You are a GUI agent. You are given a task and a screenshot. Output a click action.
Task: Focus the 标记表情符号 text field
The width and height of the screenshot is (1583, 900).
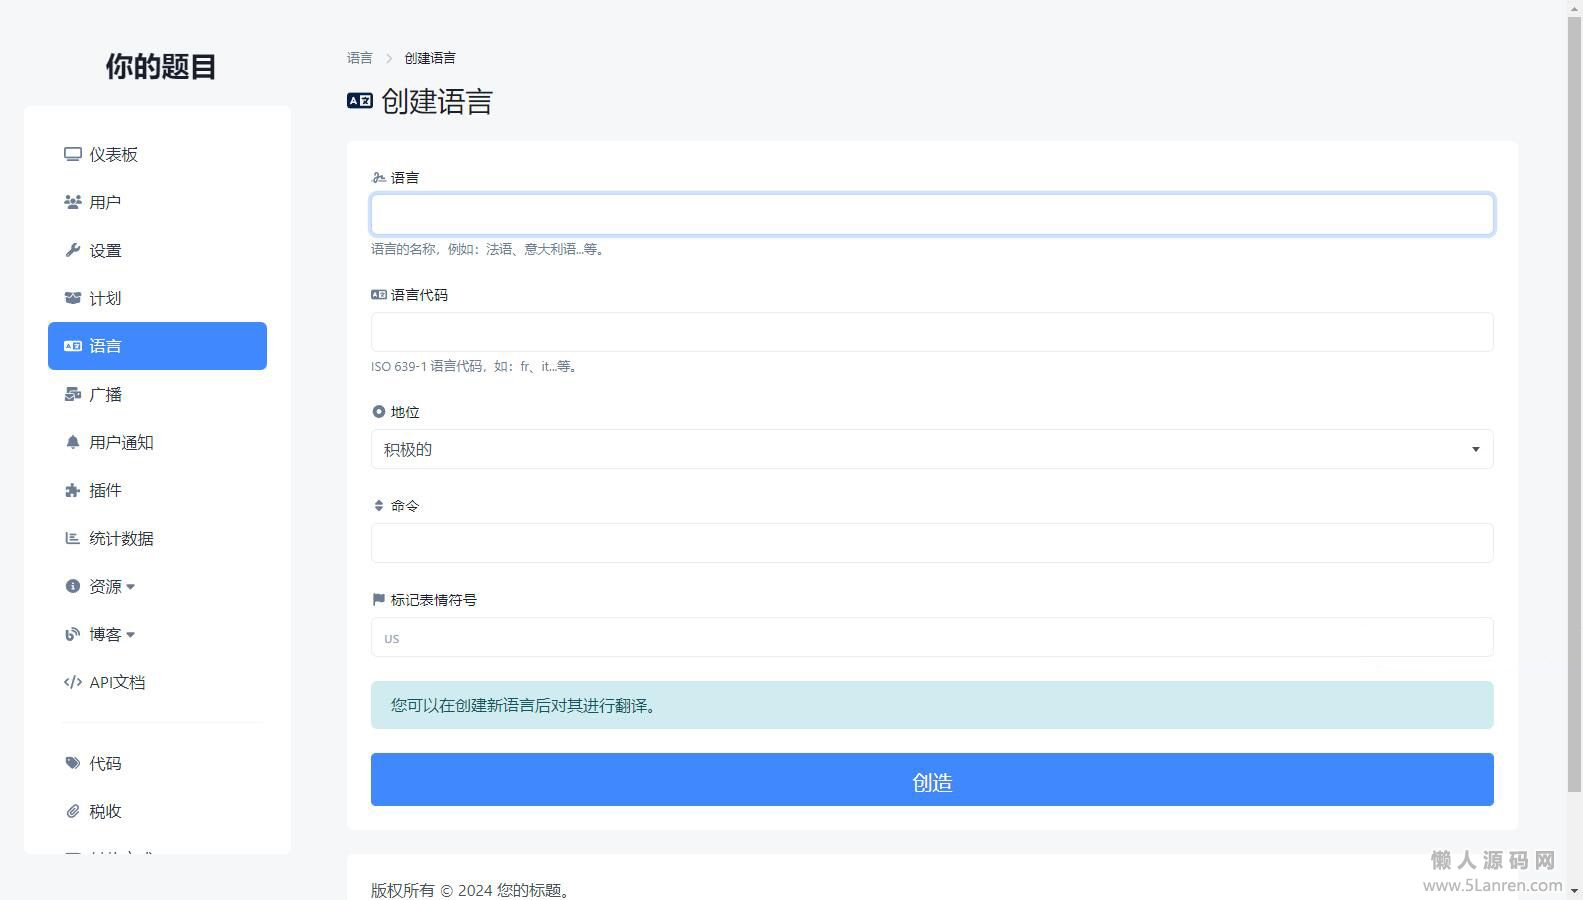pyautogui.click(x=931, y=637)
